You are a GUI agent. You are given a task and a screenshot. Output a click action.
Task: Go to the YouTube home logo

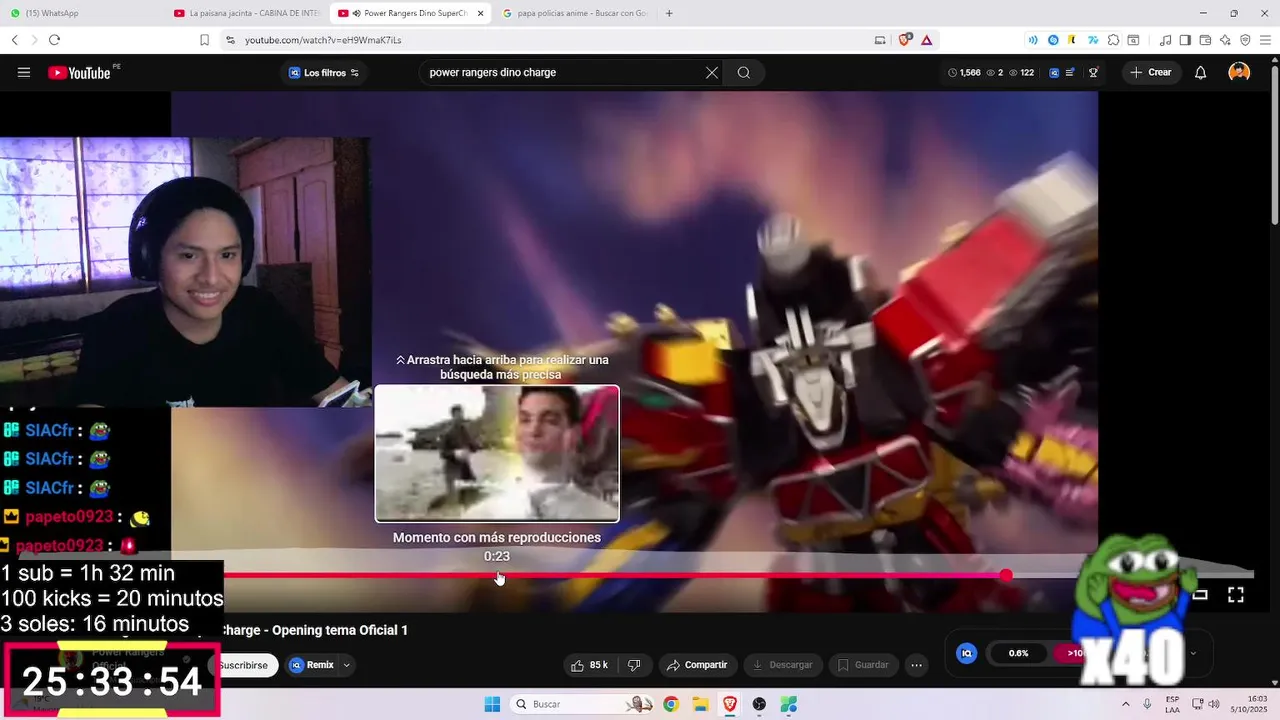pyautogui.click(x=79, y=72)
